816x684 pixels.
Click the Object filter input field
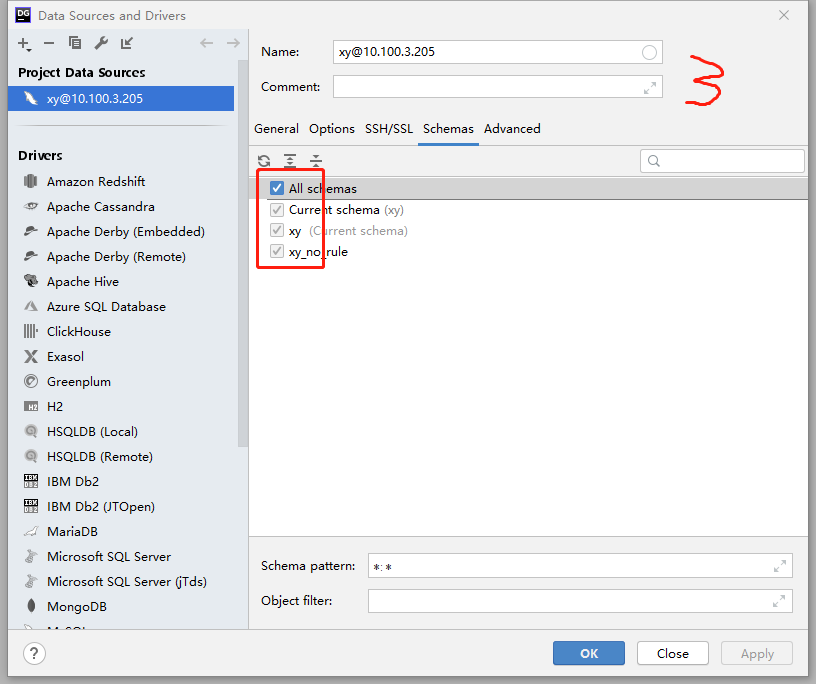click(x=580, y=601)
